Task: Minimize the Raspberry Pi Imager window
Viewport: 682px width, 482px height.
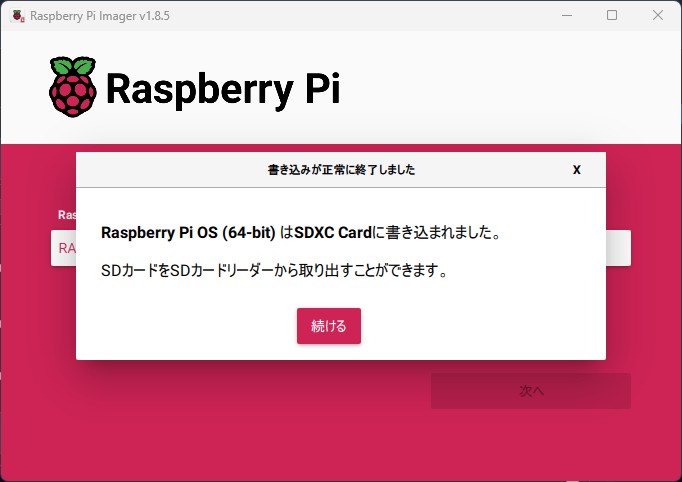Action: coord(564,15)
